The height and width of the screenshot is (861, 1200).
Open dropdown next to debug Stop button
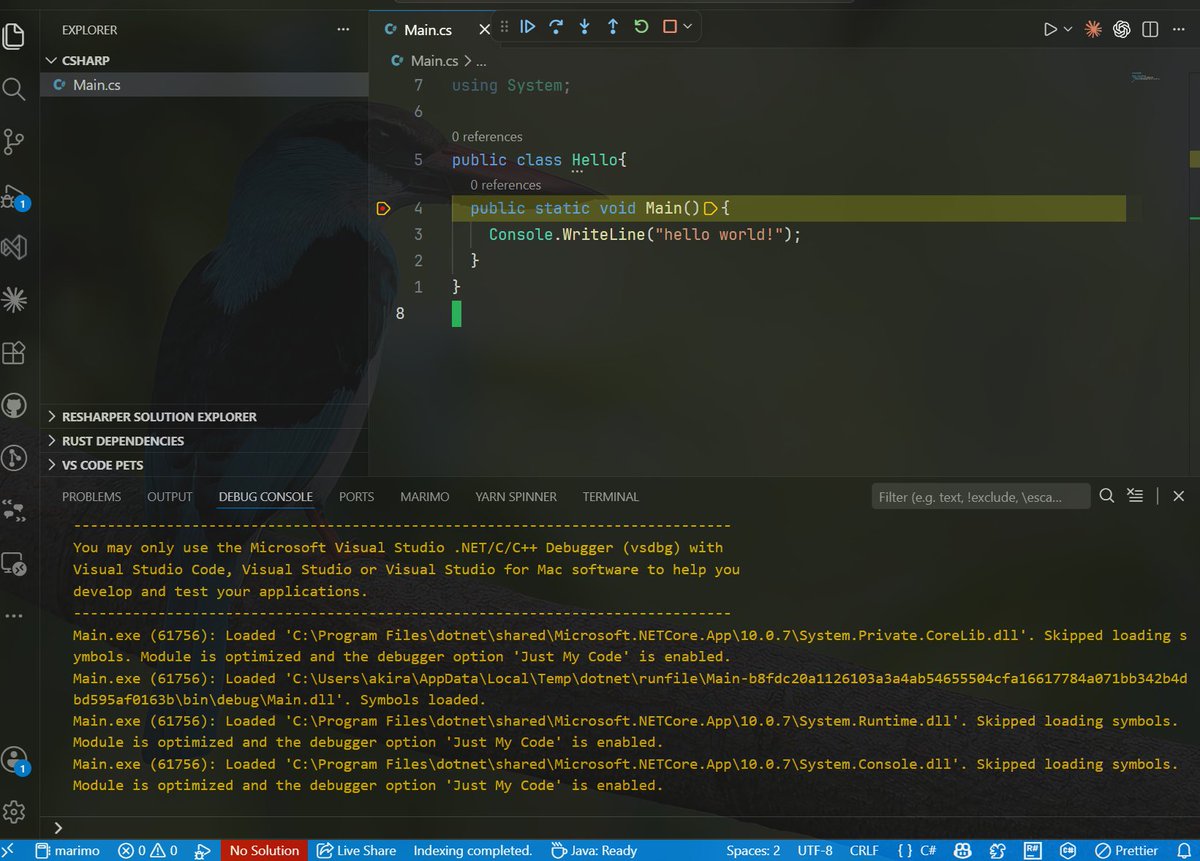tap(688, 27)
